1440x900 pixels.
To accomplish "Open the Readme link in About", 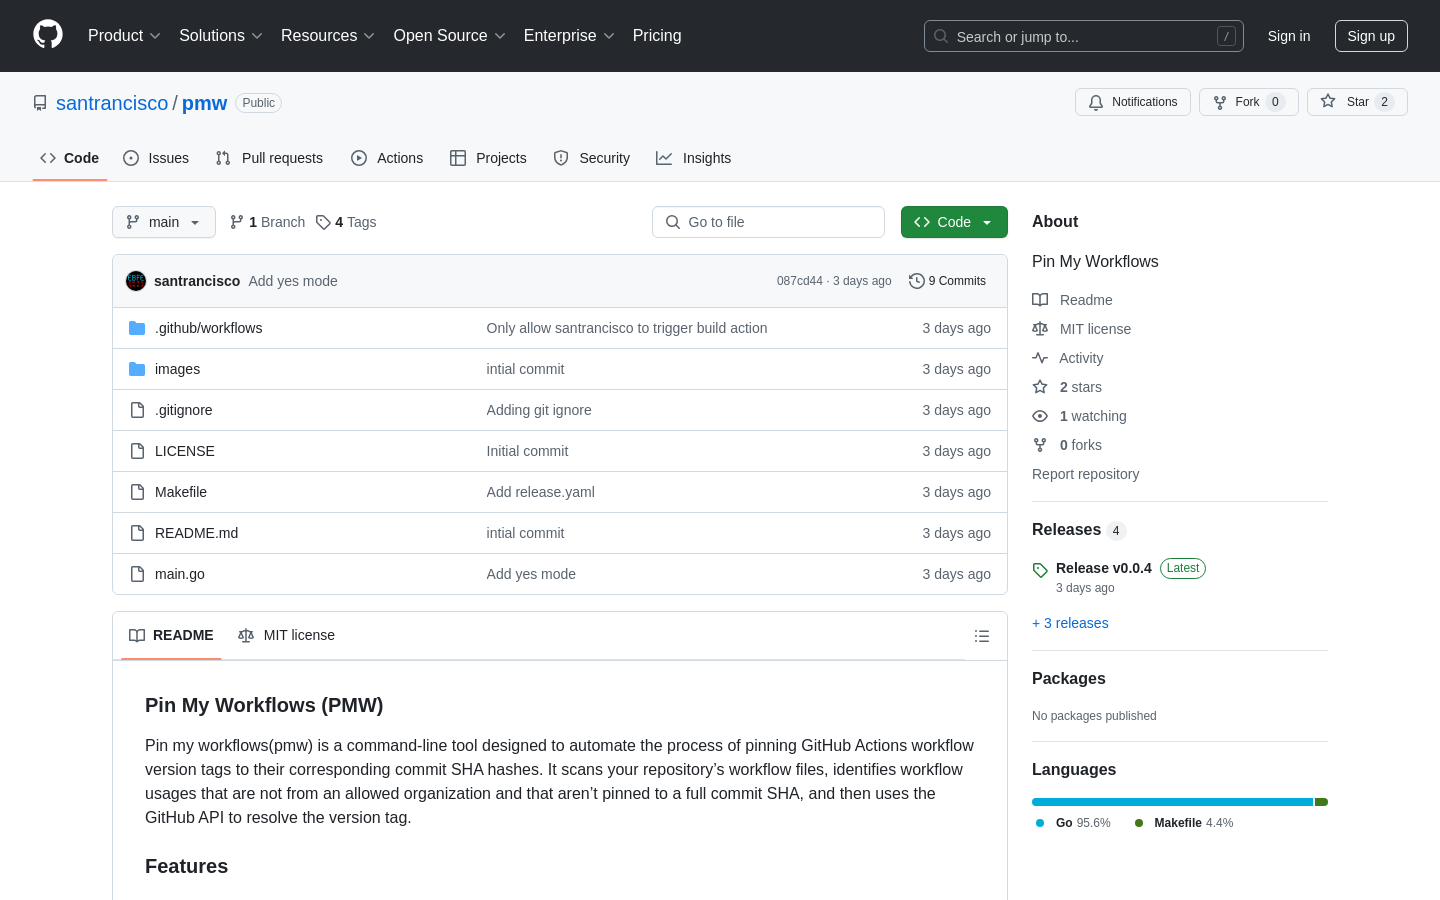I will click(1072, 300).
